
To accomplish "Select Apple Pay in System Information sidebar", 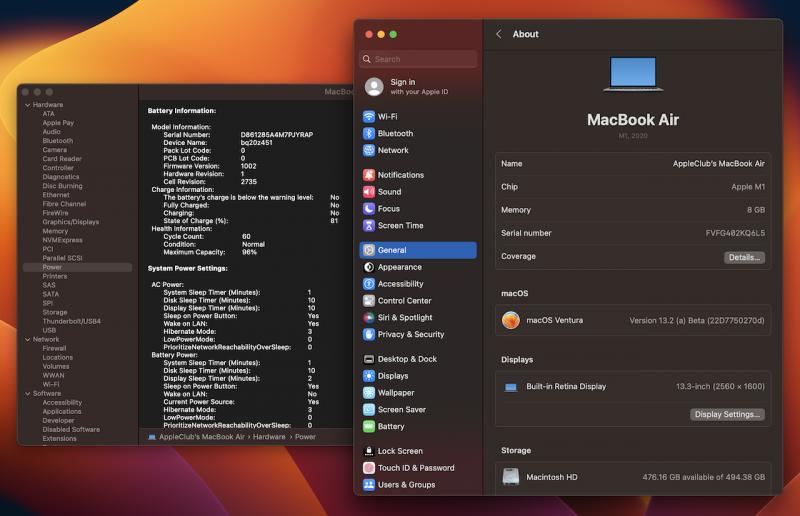I will click(x=58, y=123).
